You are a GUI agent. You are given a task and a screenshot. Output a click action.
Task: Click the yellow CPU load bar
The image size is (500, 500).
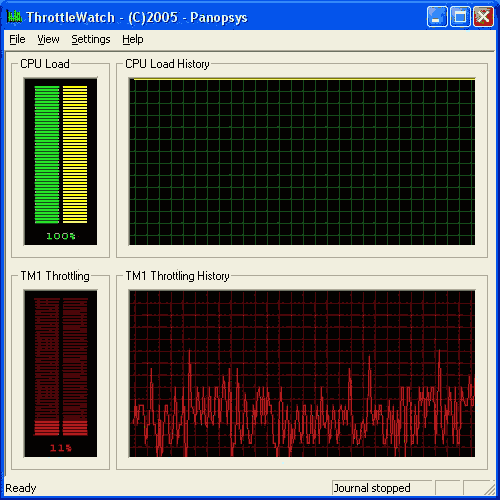(75, 154)
